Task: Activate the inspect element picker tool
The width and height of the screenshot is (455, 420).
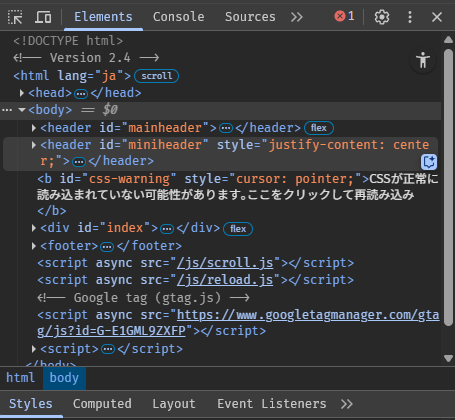Action: point(15,17)
